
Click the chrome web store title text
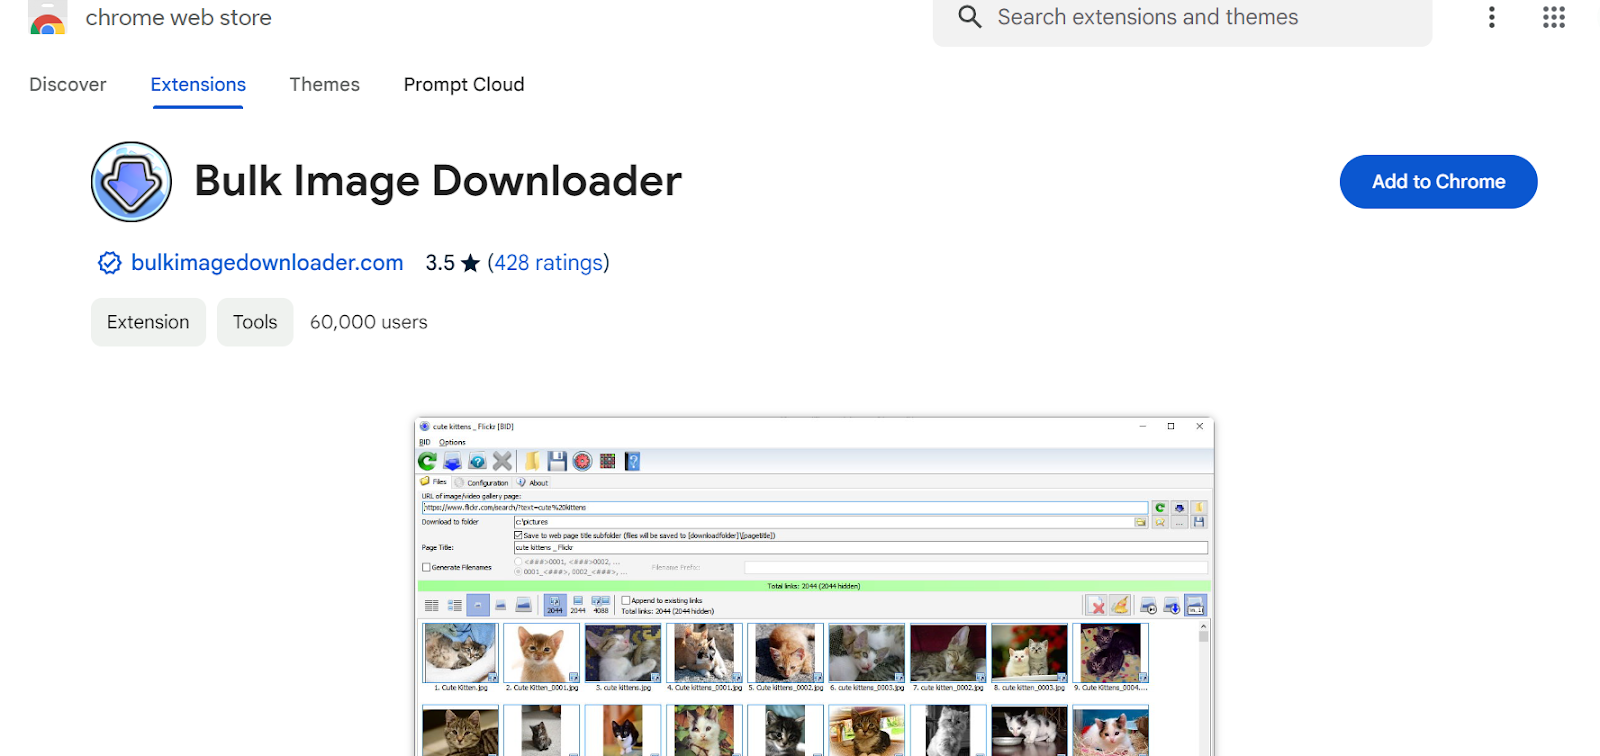coord(178,18)
